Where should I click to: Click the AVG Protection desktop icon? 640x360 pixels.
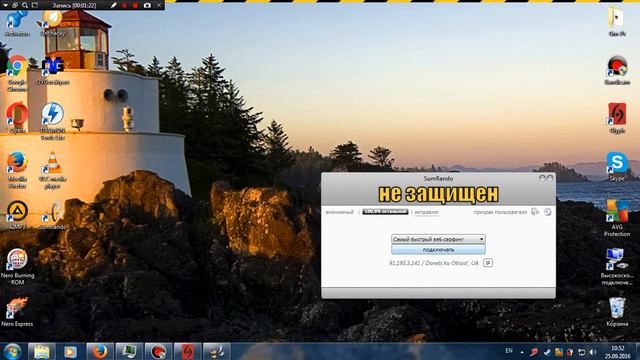[617, 218]
